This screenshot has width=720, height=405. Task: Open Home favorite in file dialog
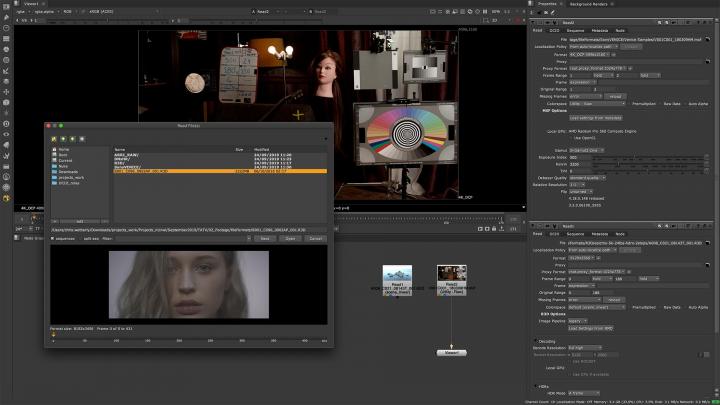pyautogui.click(x=64, y=150)
